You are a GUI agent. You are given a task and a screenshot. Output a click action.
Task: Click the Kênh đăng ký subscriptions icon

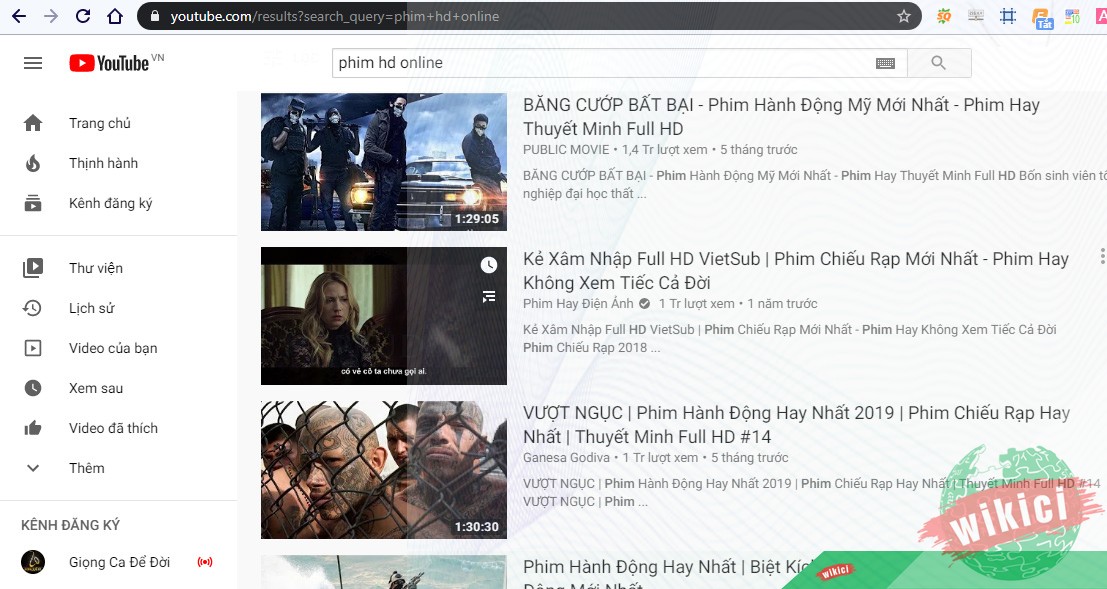pyautogui.click(x=33, y=203)
